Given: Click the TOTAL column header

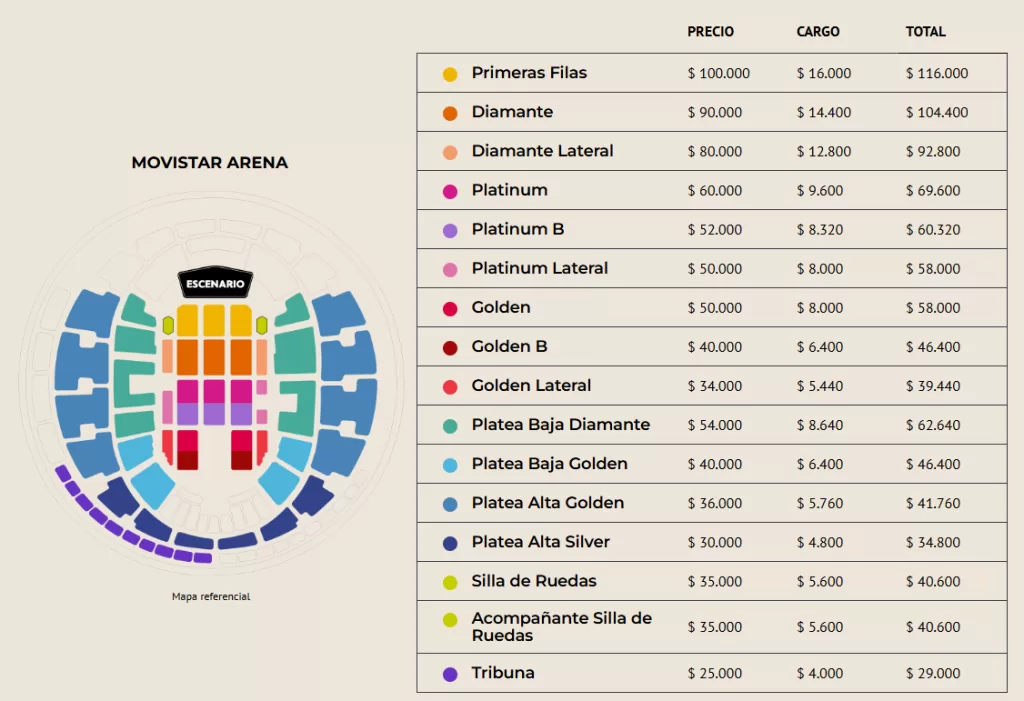Looking at the screenshot, I should tap(925, 32).
